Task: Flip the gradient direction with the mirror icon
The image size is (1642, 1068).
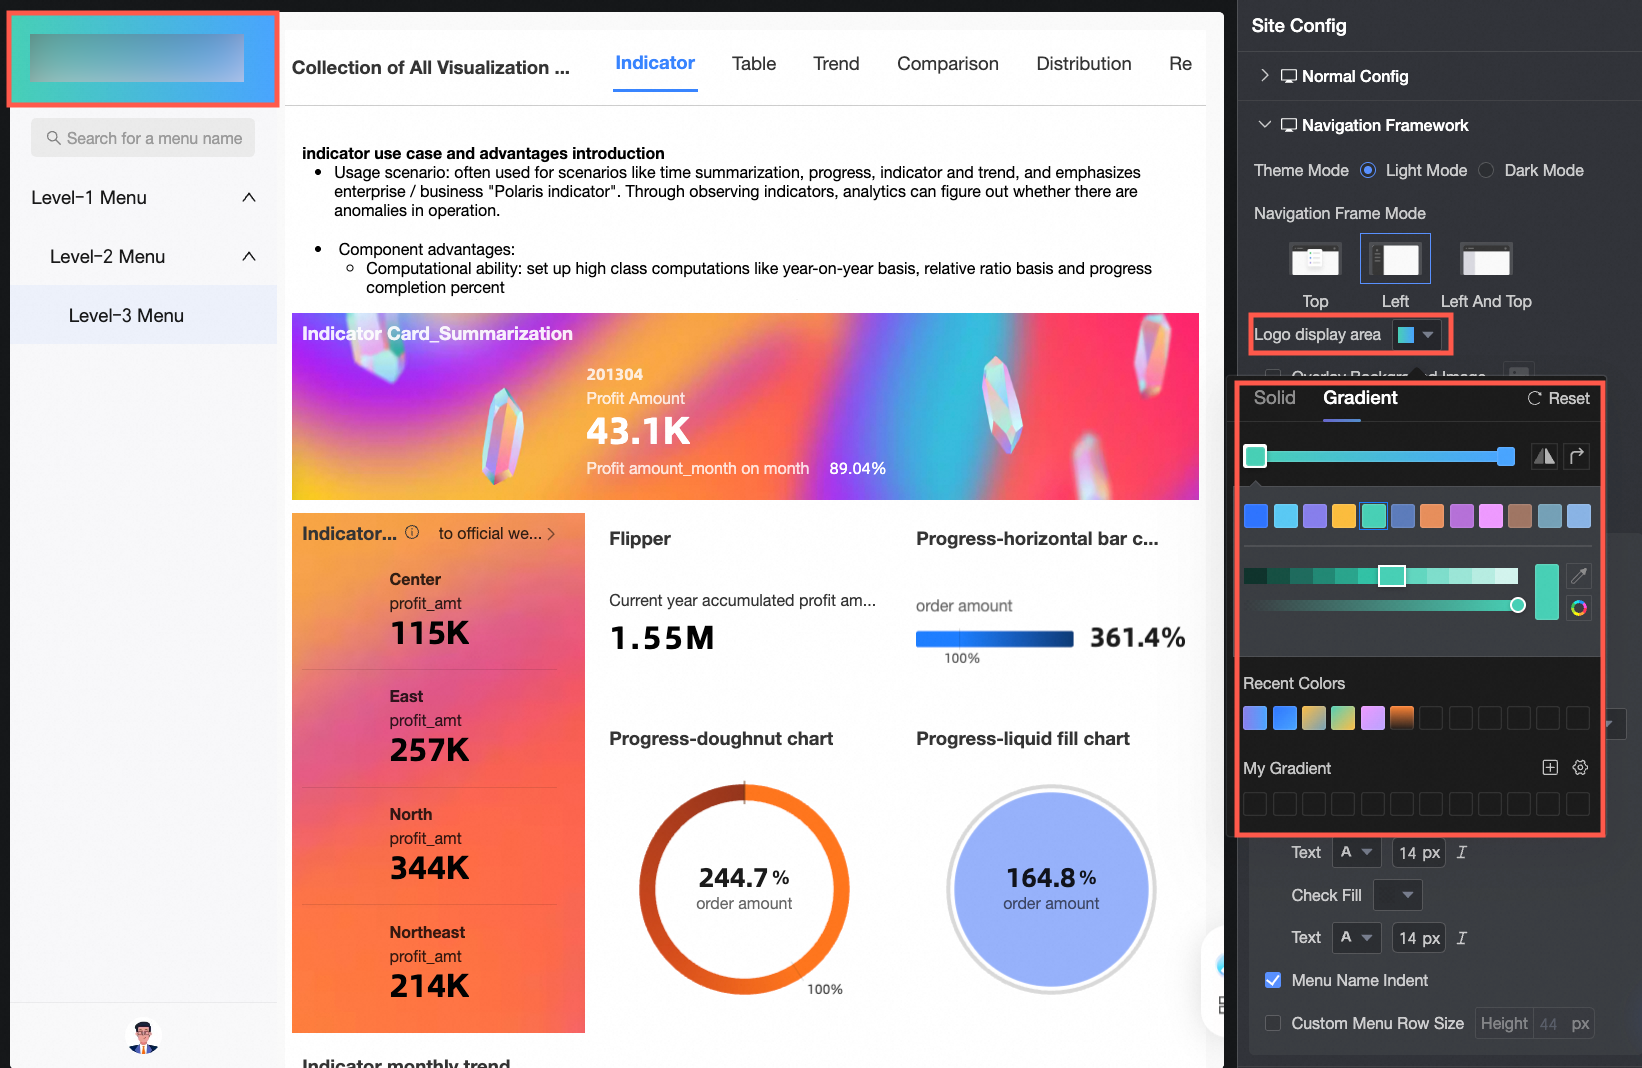Action: tap(1544, 456)
